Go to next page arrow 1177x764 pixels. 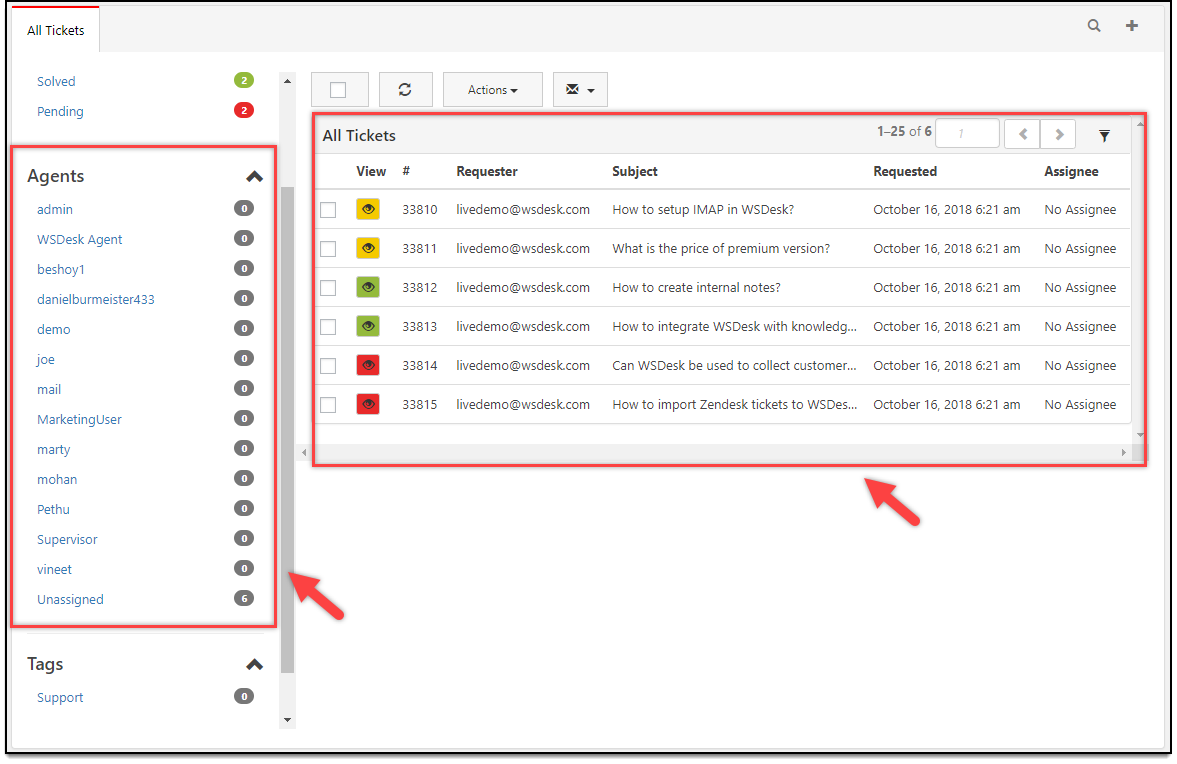click(1058, 134)
